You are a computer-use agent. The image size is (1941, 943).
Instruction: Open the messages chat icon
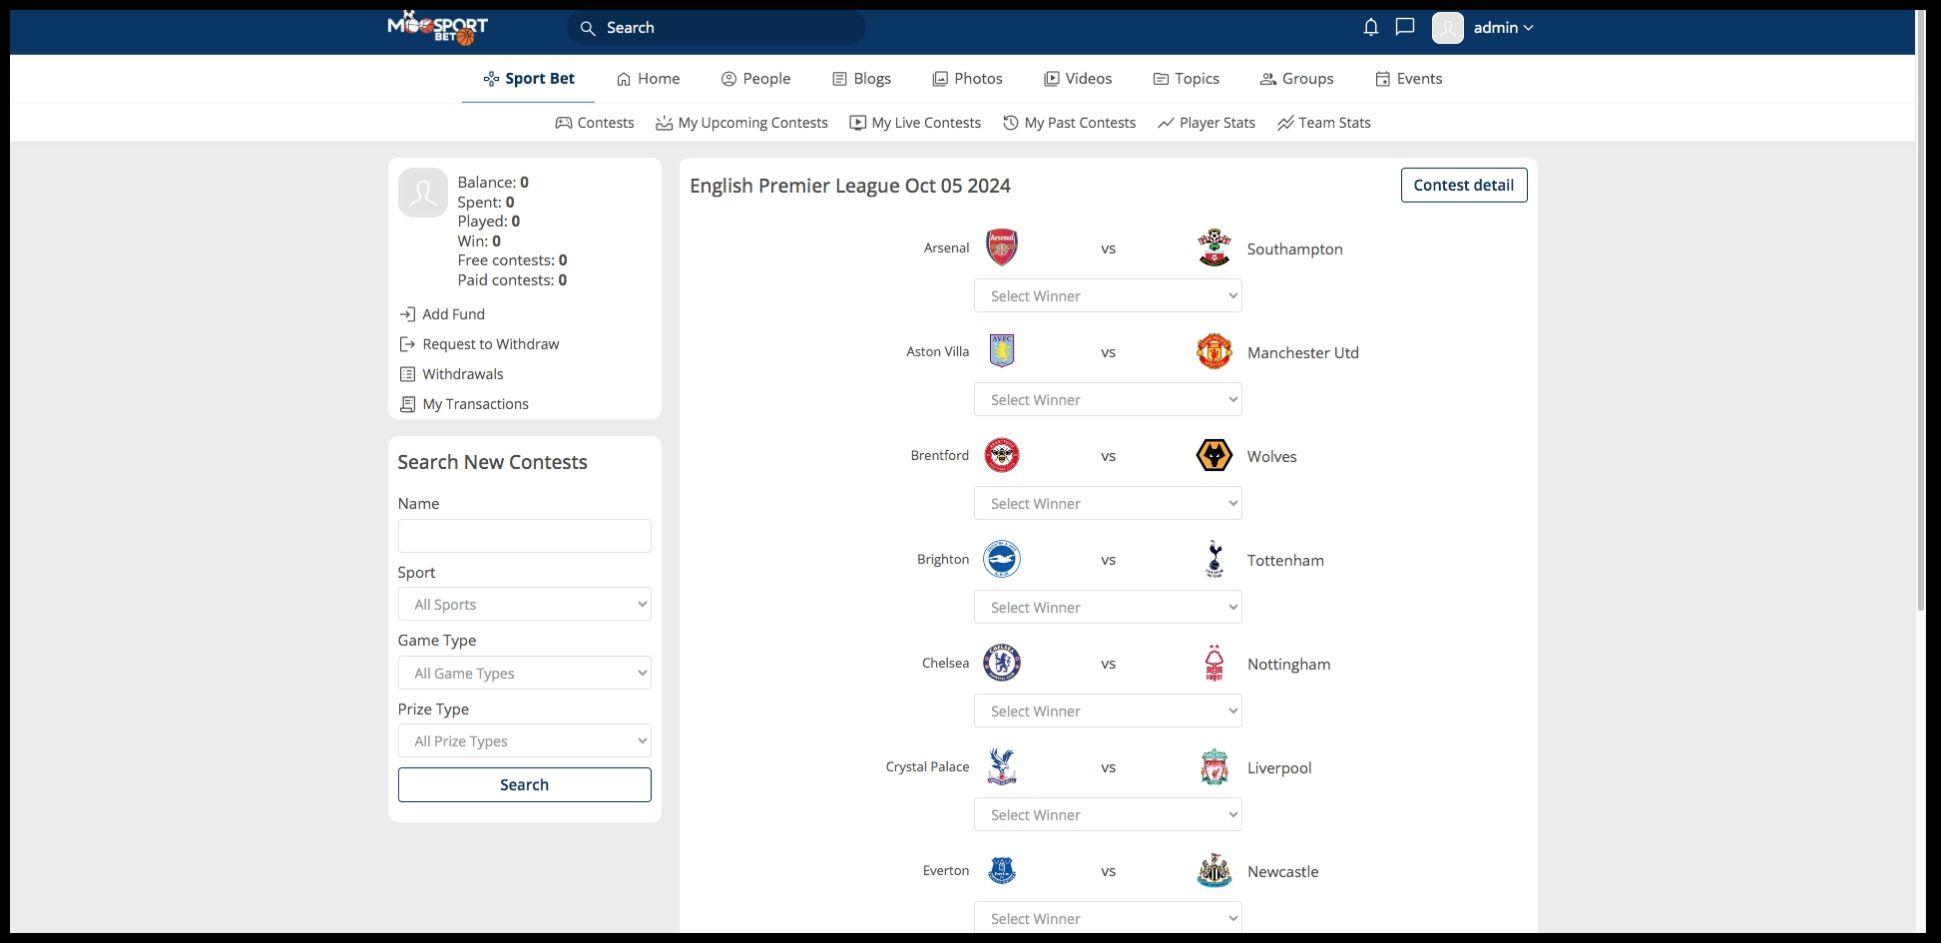(x=1405, y=27)
